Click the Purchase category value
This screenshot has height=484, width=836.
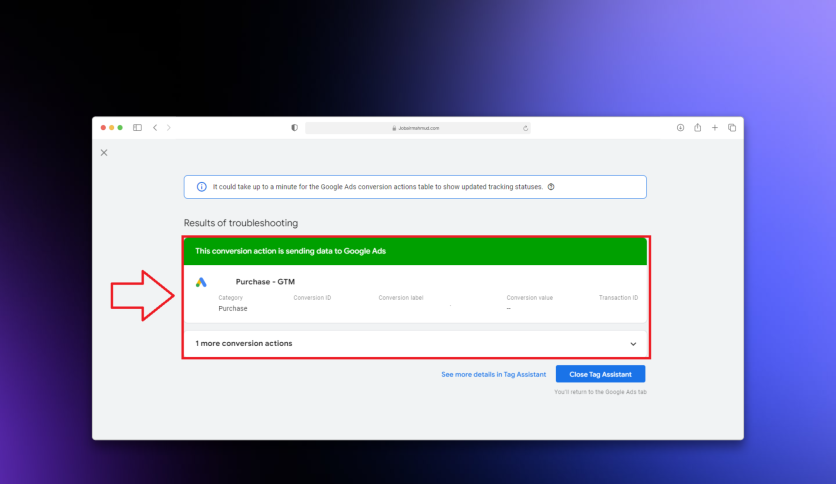pyautogui.click(x=232, y=309)
